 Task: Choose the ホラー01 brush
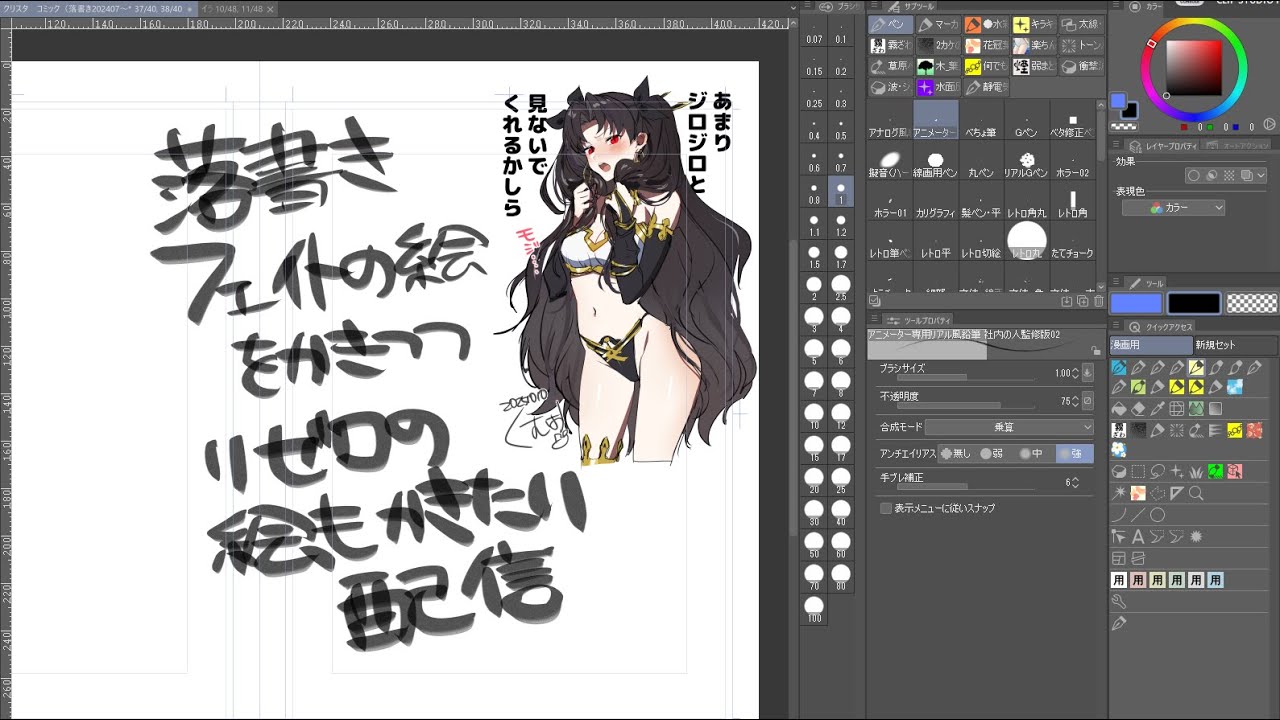point(890,201)
